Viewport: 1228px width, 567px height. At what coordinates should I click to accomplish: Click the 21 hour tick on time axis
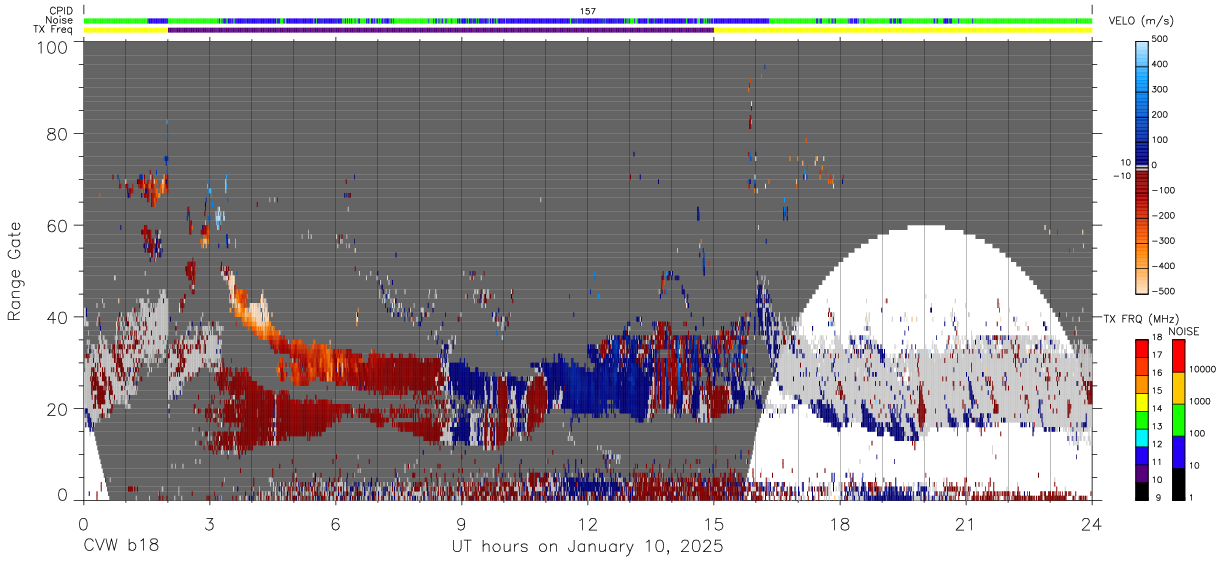tap(966, 523)
